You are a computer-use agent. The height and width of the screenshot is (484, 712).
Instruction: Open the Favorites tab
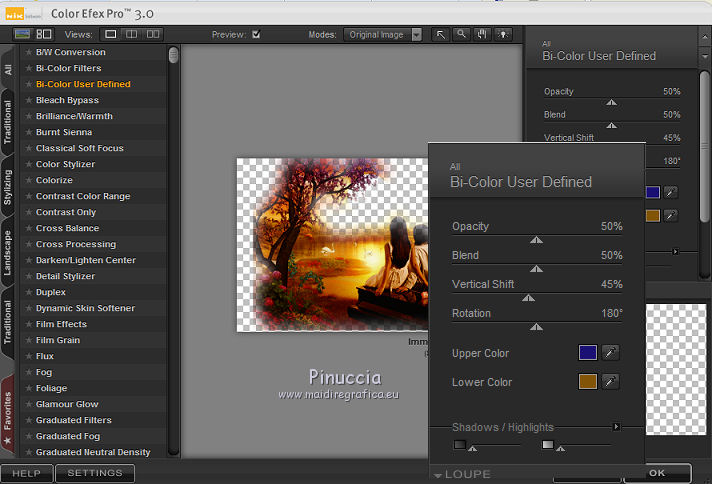tap(8, 414)
